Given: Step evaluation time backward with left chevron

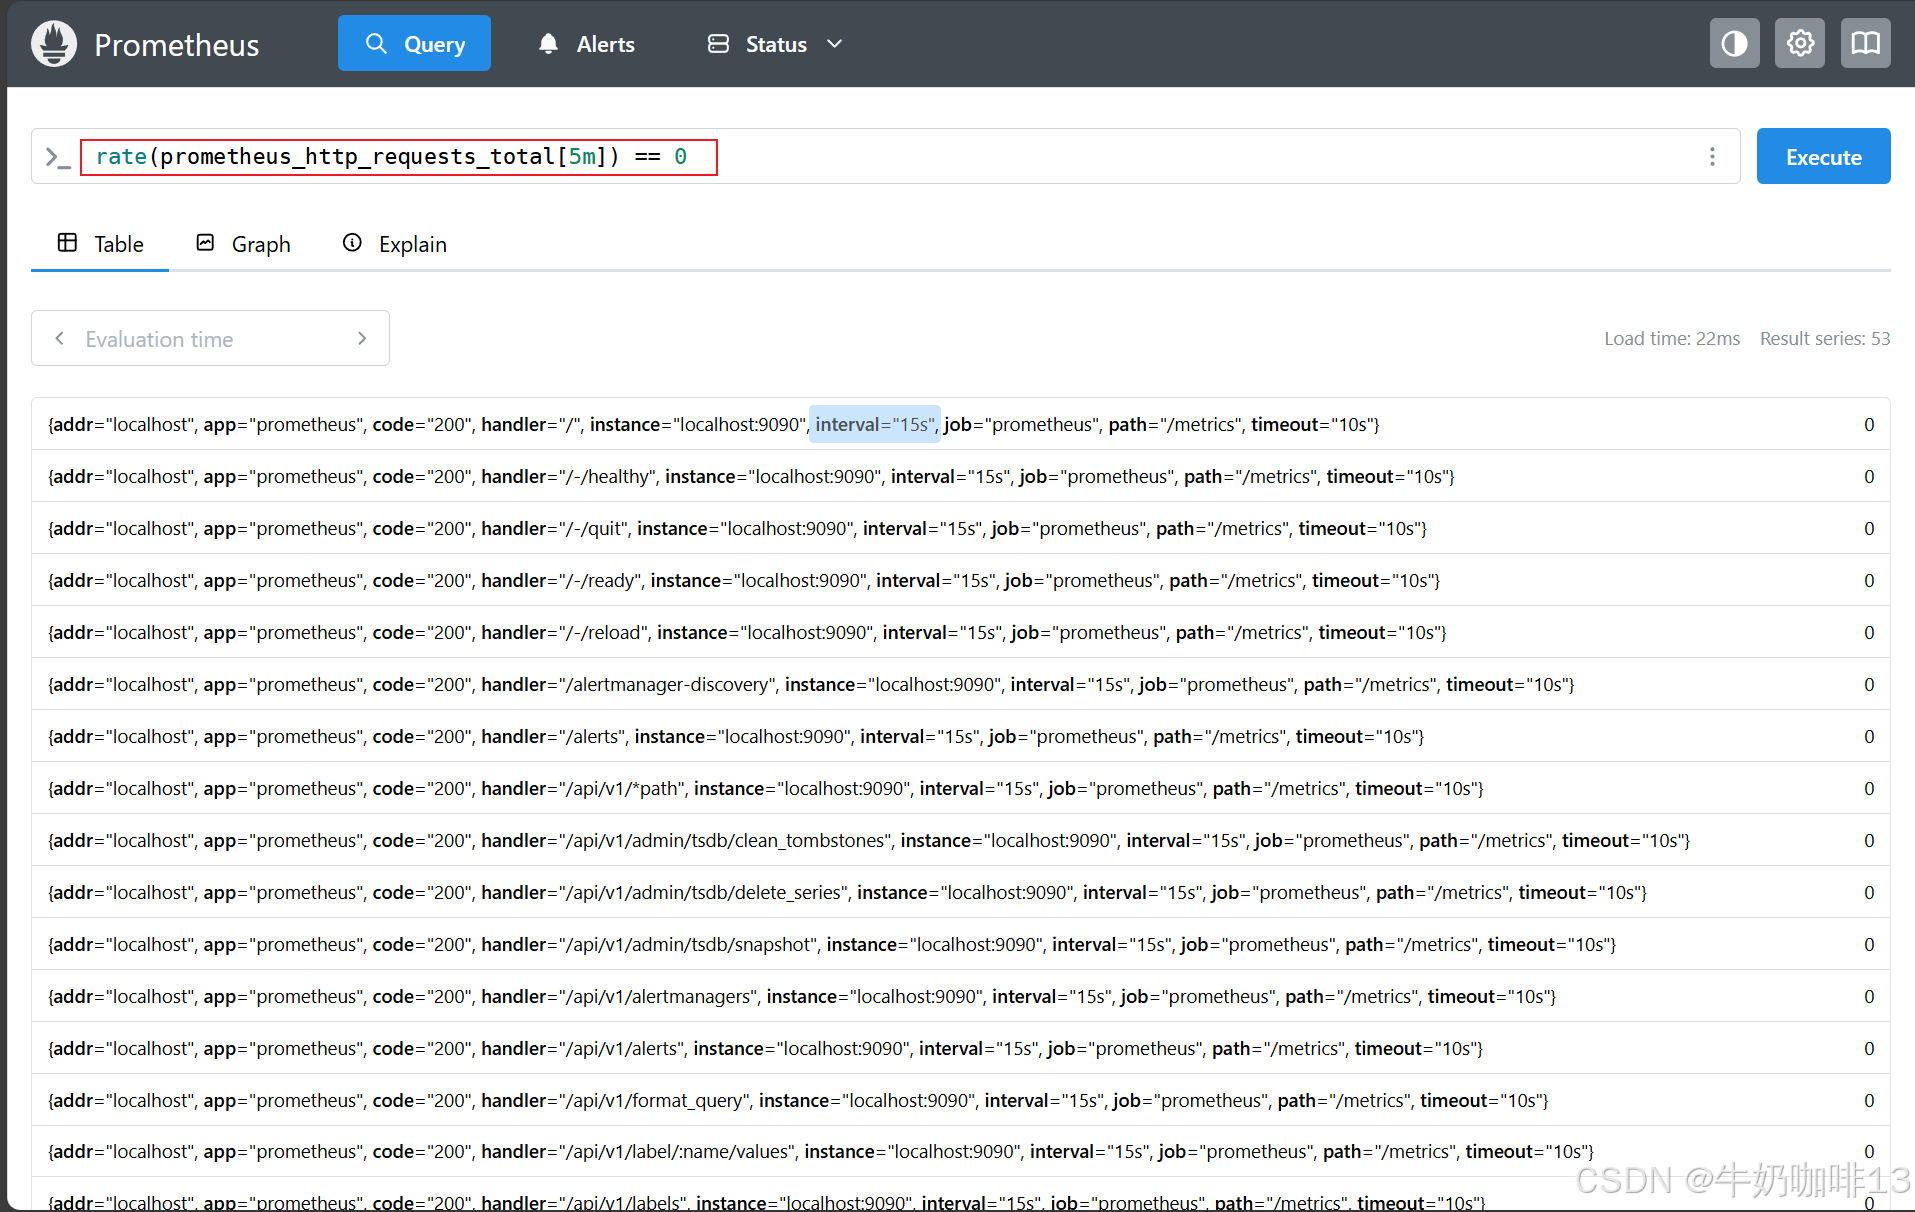Looking at the screenshot, I should point(60,338).
